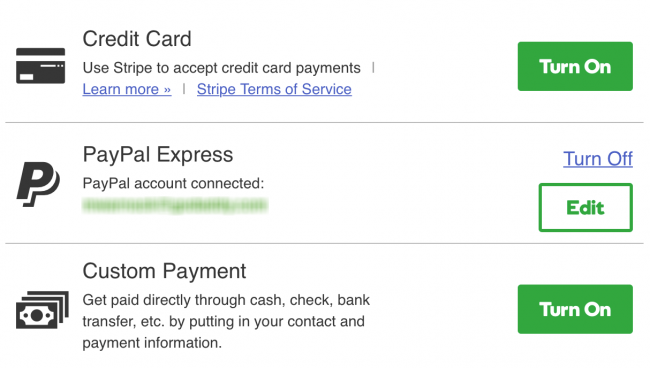This screenshot has width=650, height=368.
Task: Click the 'Use Stripe to accept' description text
Action: point(221,68)
